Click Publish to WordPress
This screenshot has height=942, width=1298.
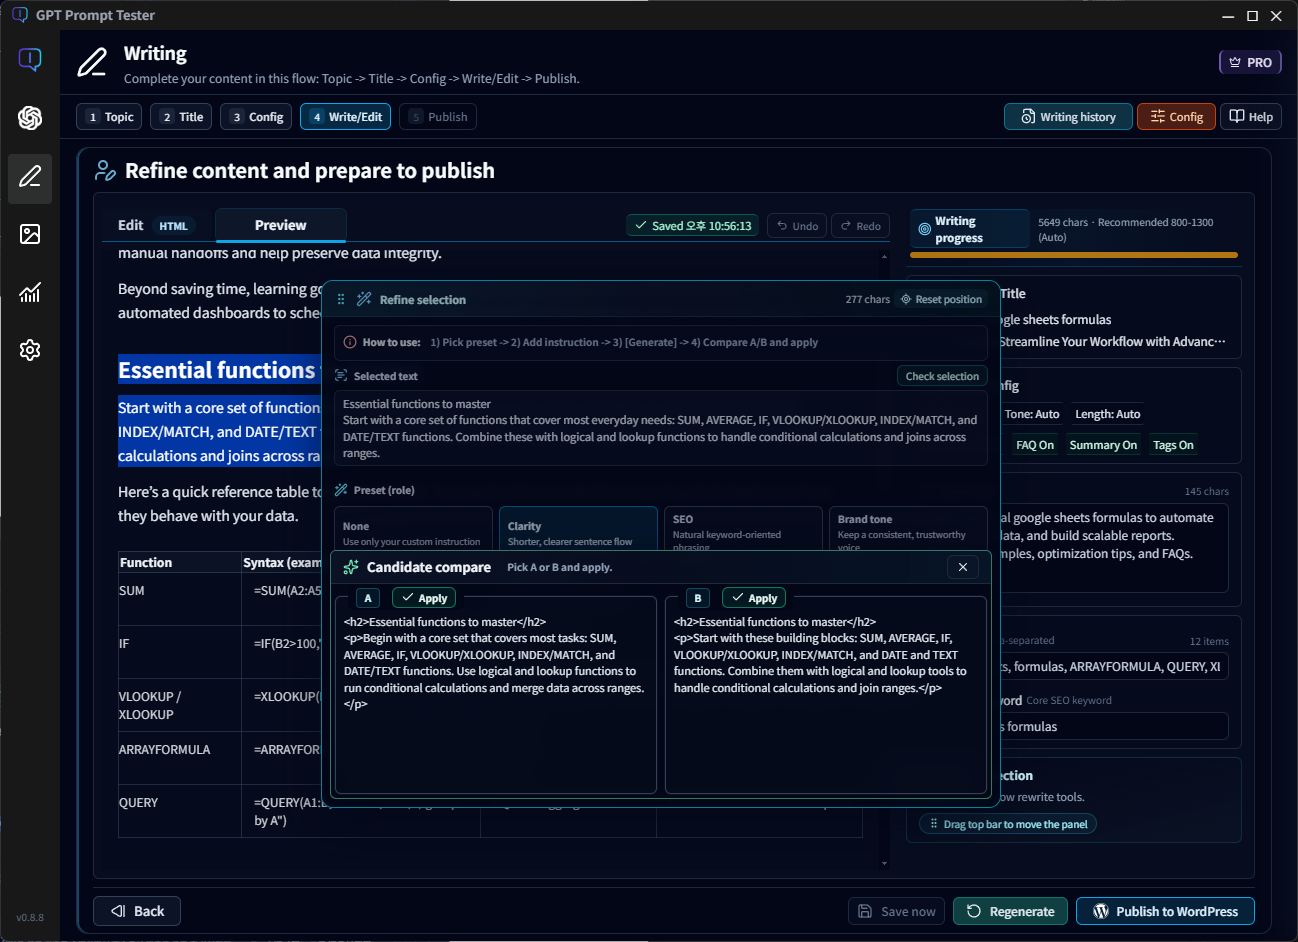1165,911
